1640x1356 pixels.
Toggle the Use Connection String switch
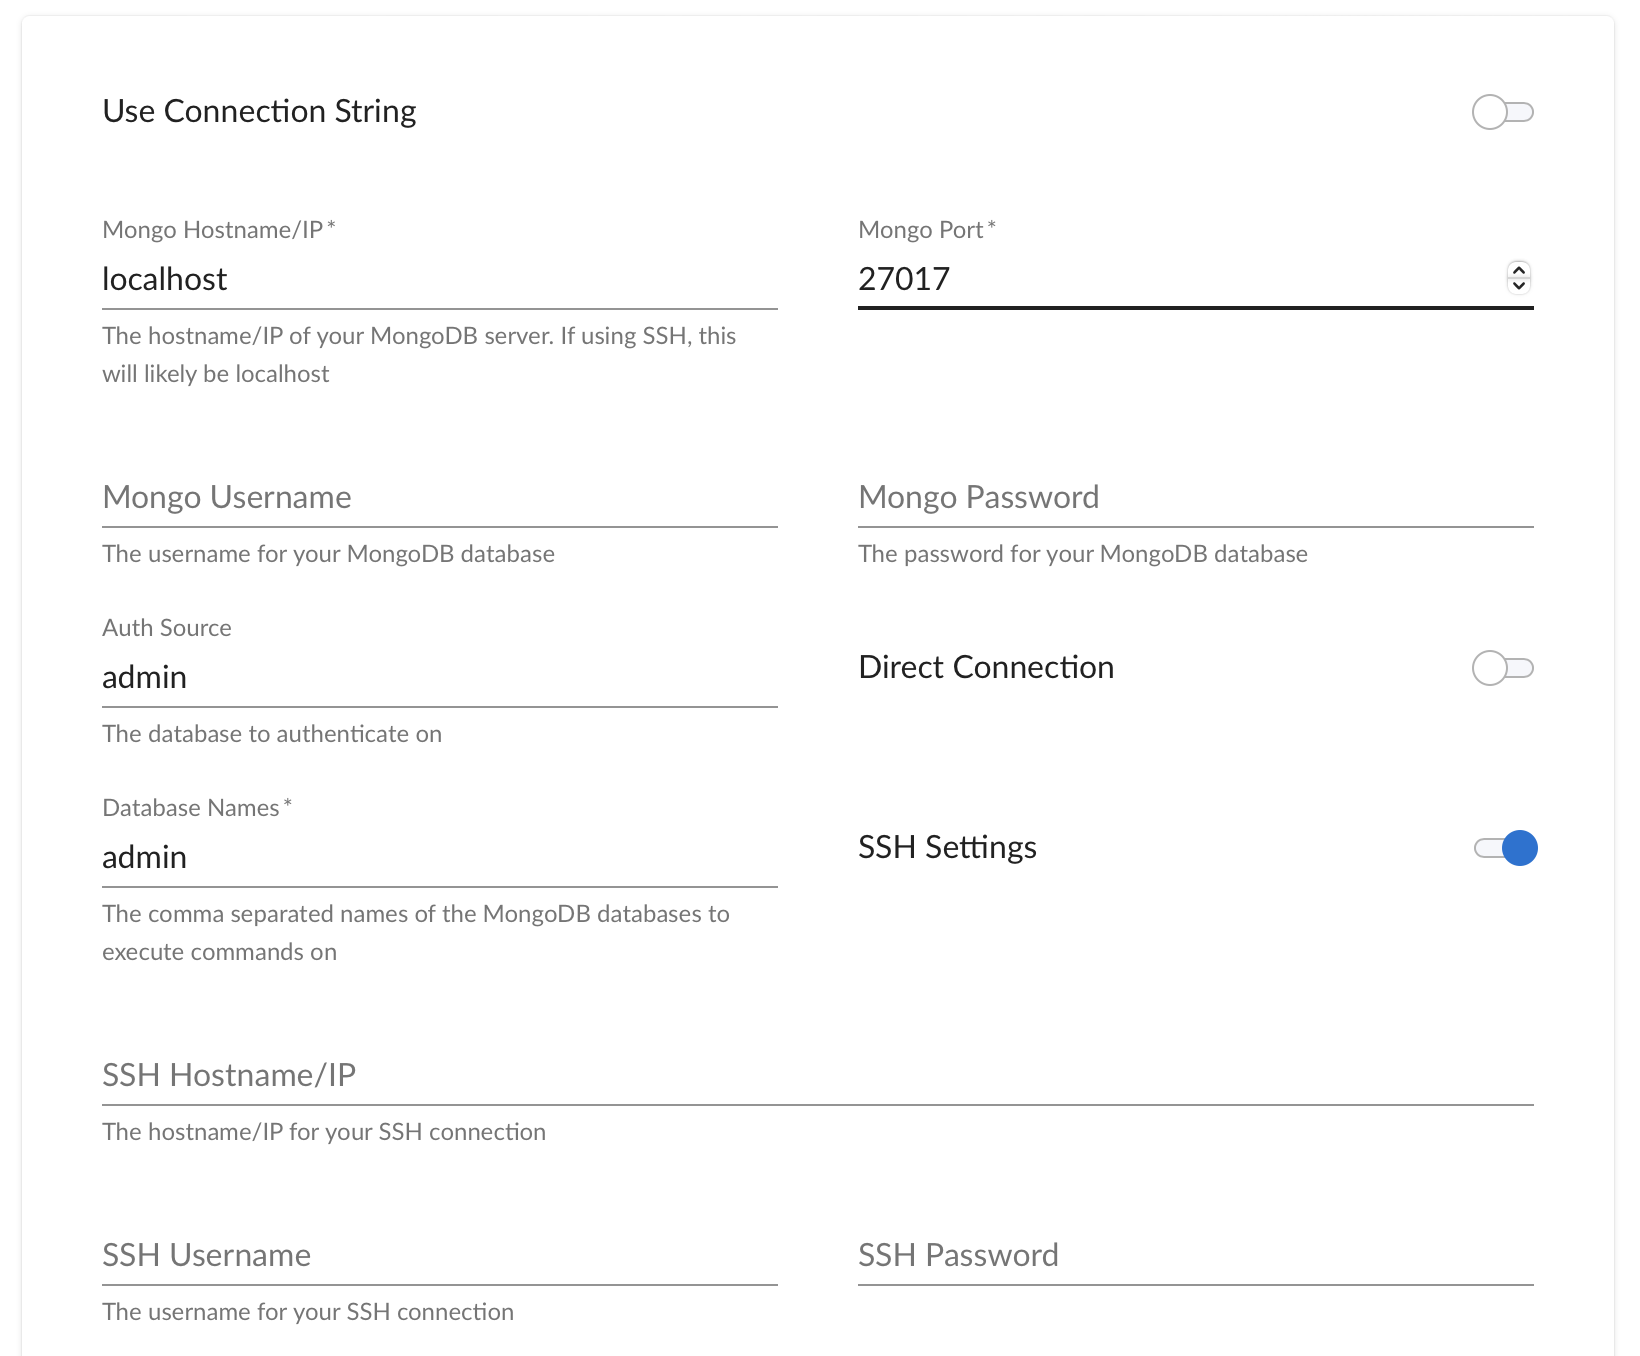1502,112
